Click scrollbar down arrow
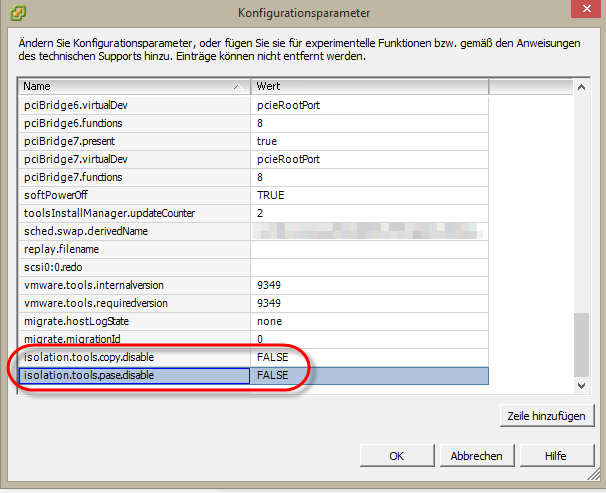 coord(581,385)
